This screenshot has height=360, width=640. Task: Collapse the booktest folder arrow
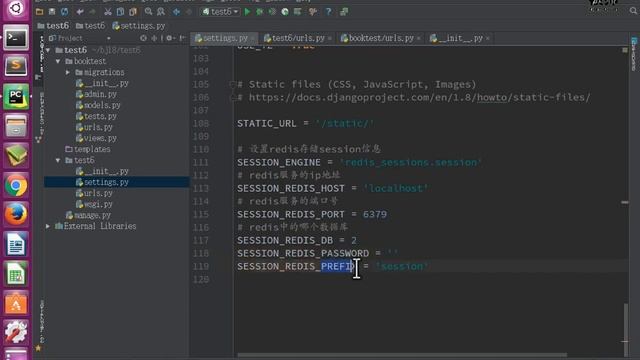tap(58, 61)
